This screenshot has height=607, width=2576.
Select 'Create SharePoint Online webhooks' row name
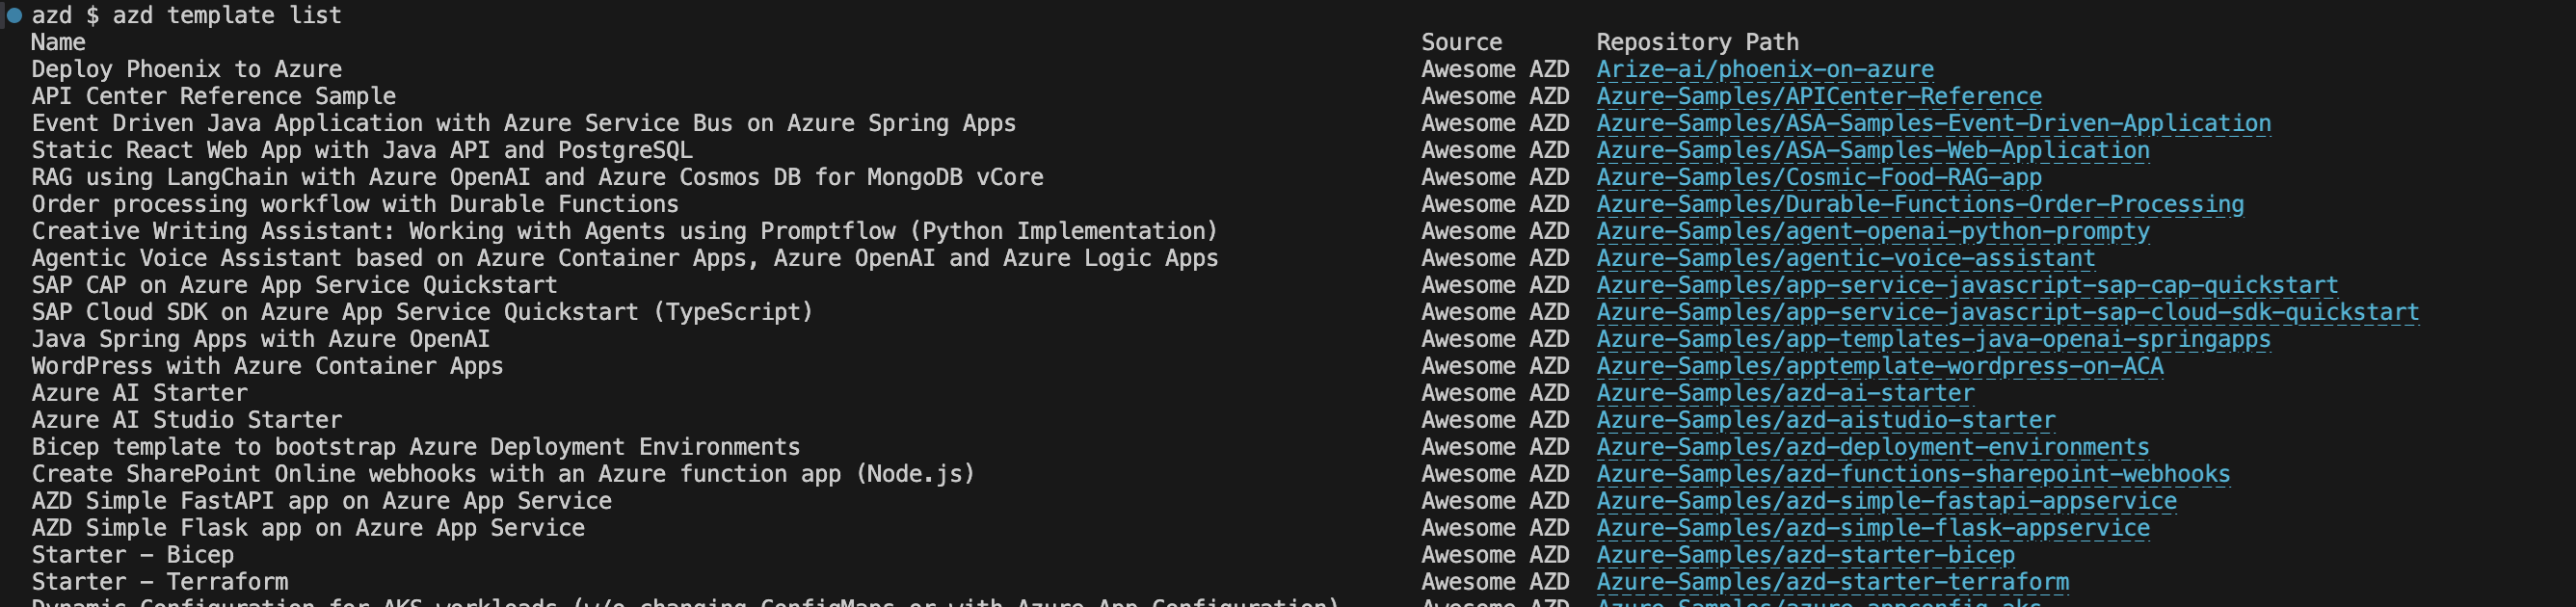[x=503, y=474]
